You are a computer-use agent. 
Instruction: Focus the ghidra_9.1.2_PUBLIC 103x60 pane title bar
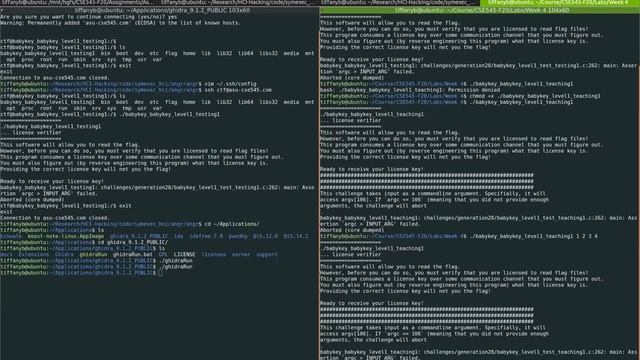(x=160, y=10)
